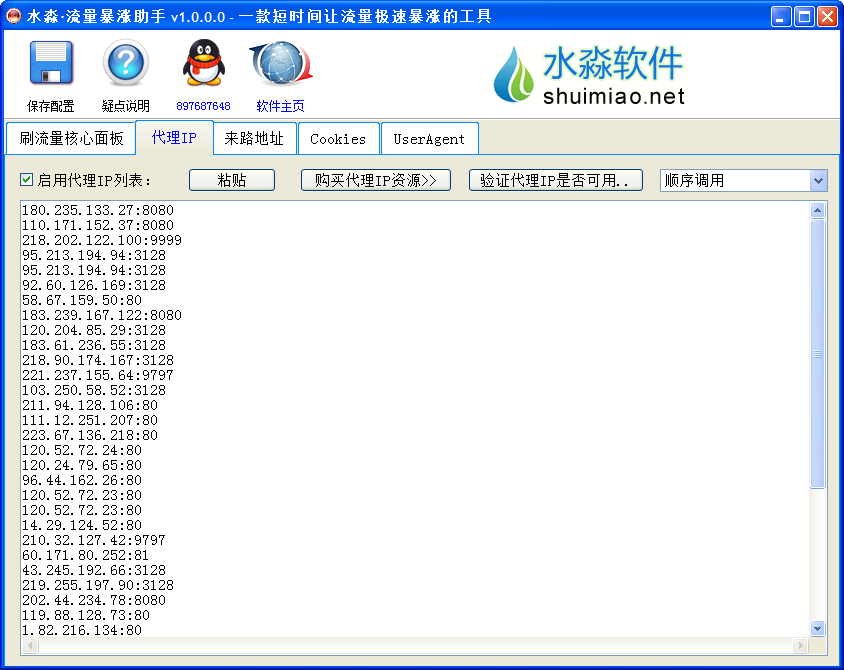Click the line 202.44.234.78:8080
Viewport: 844px width, 670px height.
point(94,601)
